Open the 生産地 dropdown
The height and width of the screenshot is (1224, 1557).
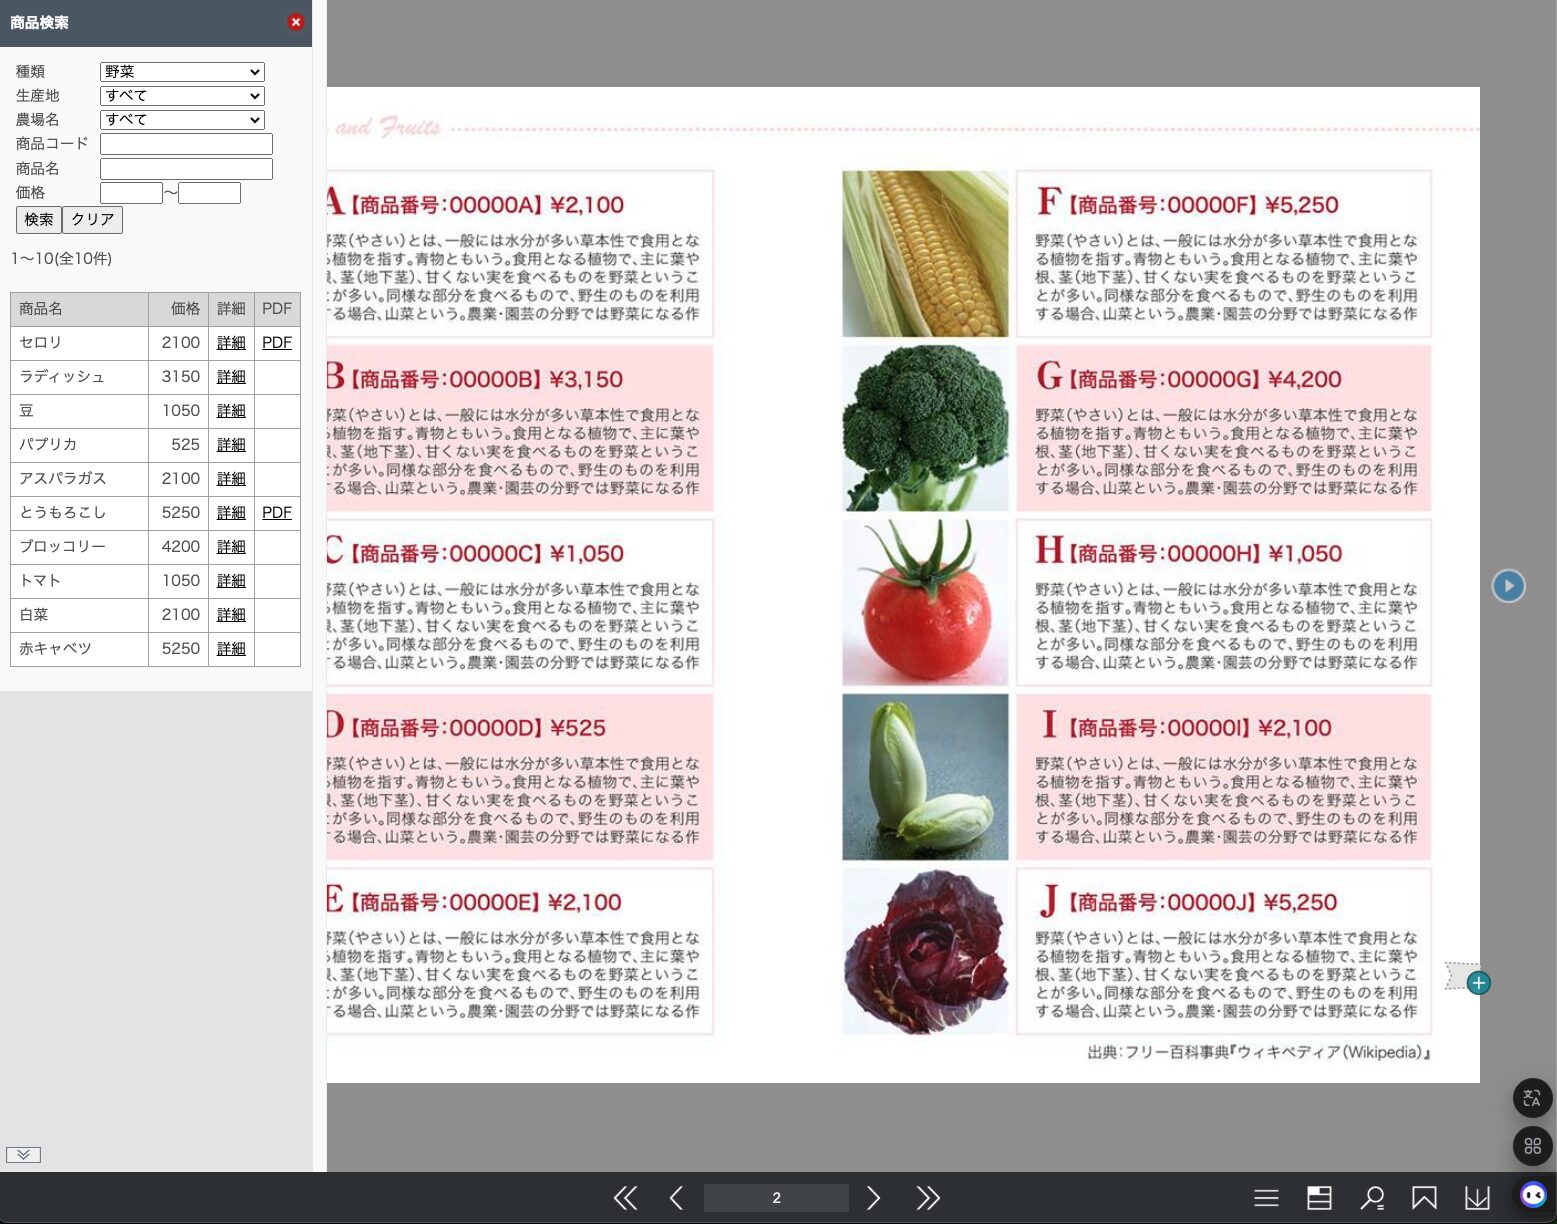click(182, 96)
